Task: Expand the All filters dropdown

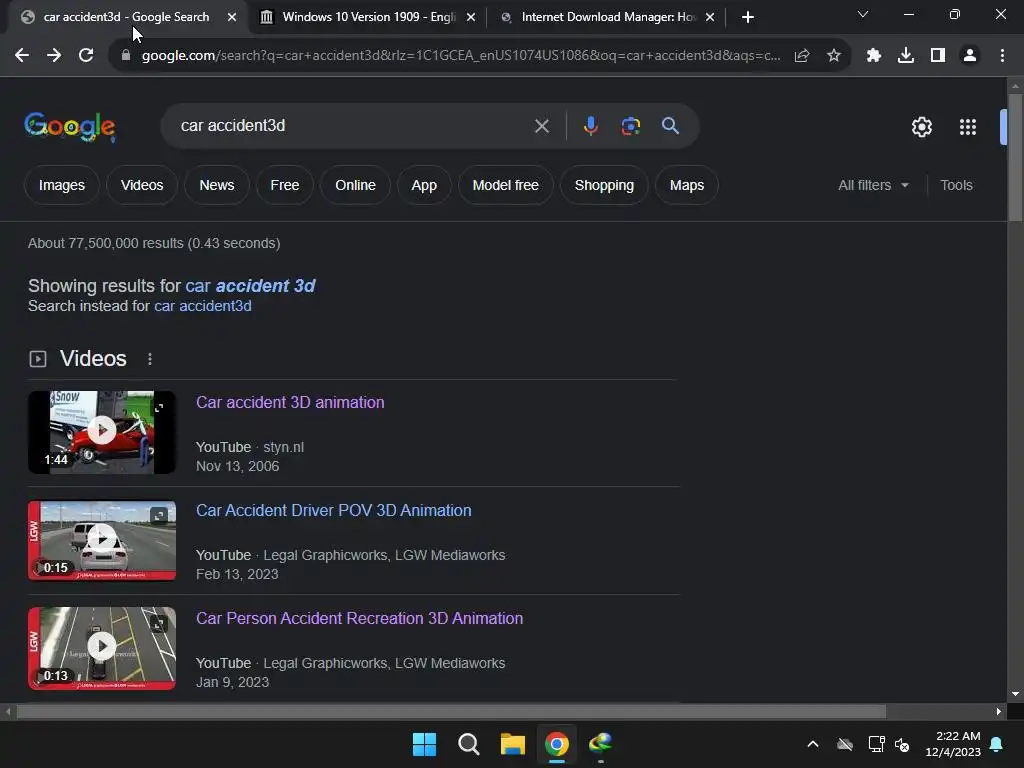Action: [873, 185]
